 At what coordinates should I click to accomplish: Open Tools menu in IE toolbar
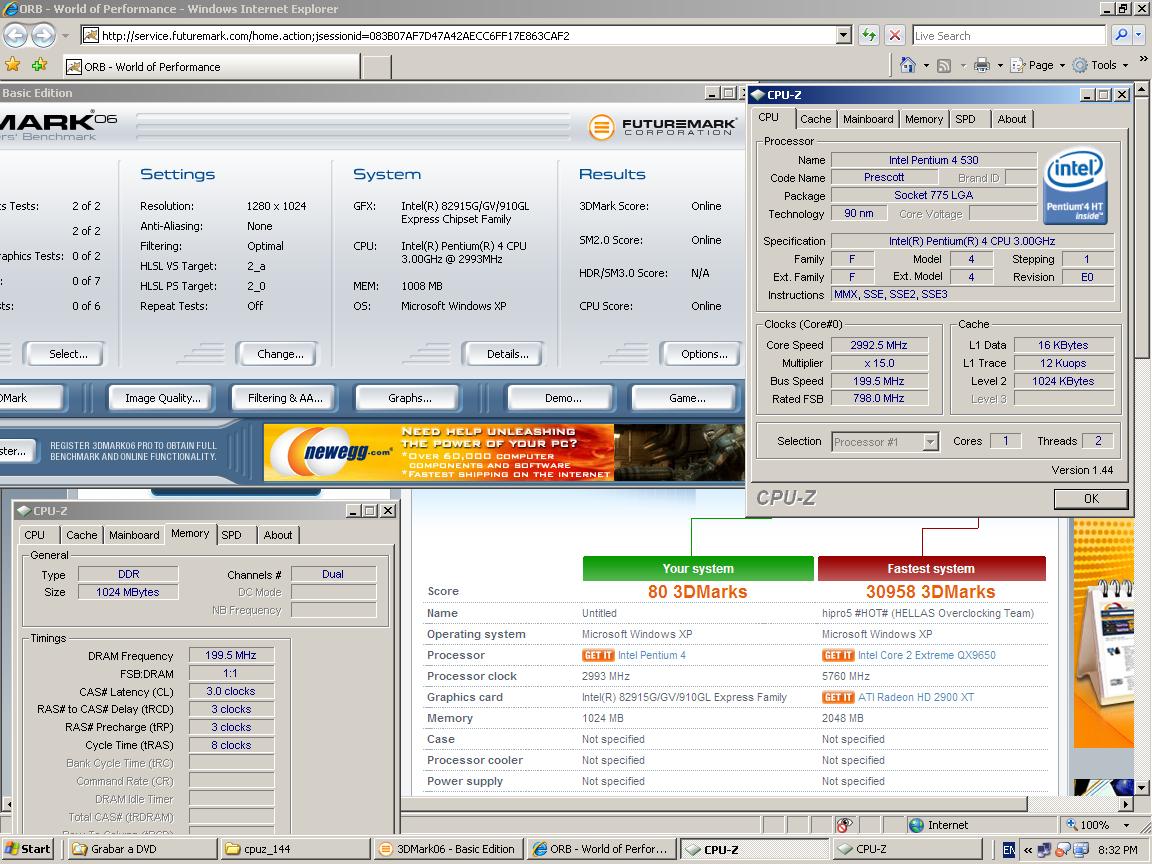pos(1101,65)
